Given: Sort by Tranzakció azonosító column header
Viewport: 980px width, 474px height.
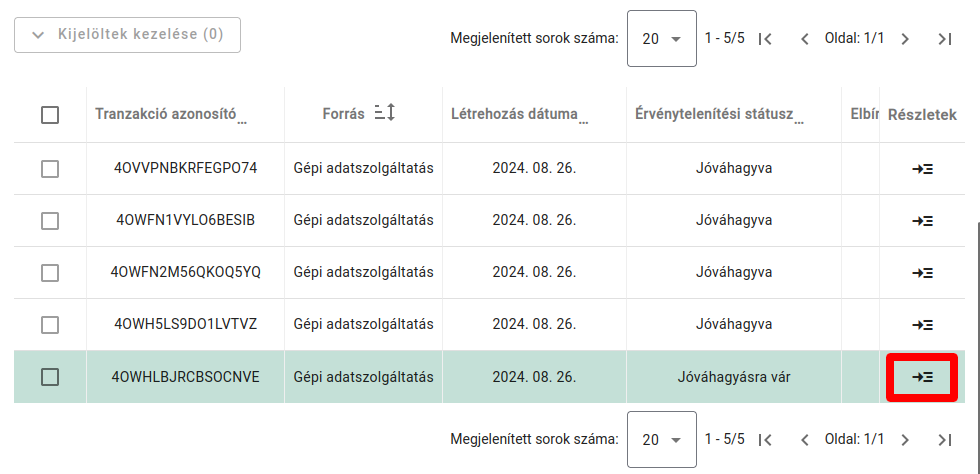Looking at the screenshot, I should point(166,114).
